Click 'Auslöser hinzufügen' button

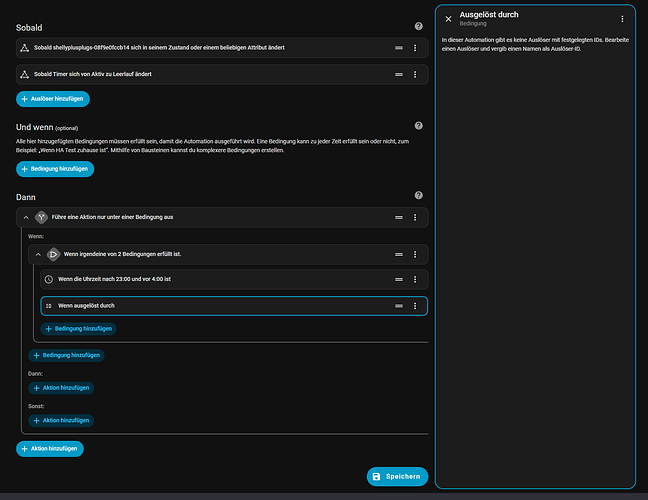[x=53, y=99]
